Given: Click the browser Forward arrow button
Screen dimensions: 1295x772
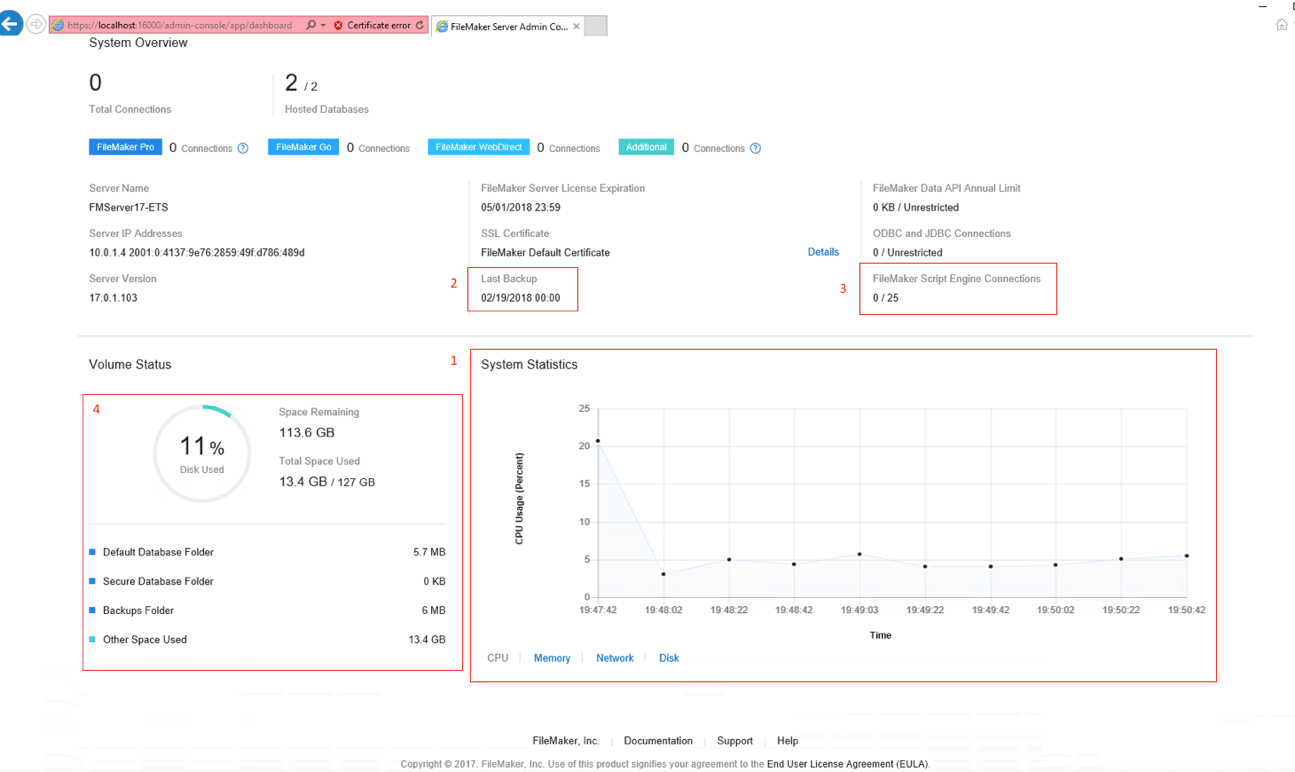Looking at the screenshot, I should coord(36,24).
